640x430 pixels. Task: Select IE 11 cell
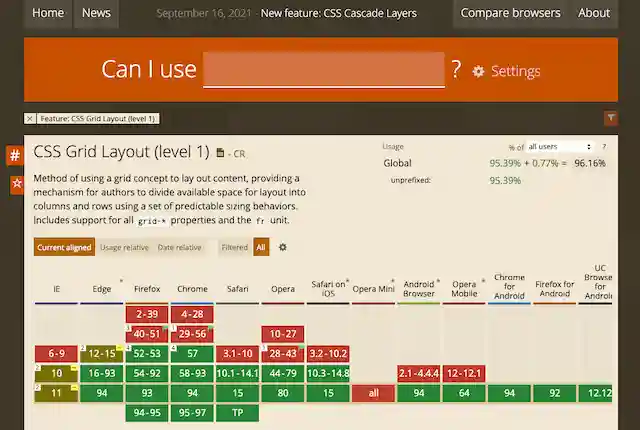coord(56,393)
